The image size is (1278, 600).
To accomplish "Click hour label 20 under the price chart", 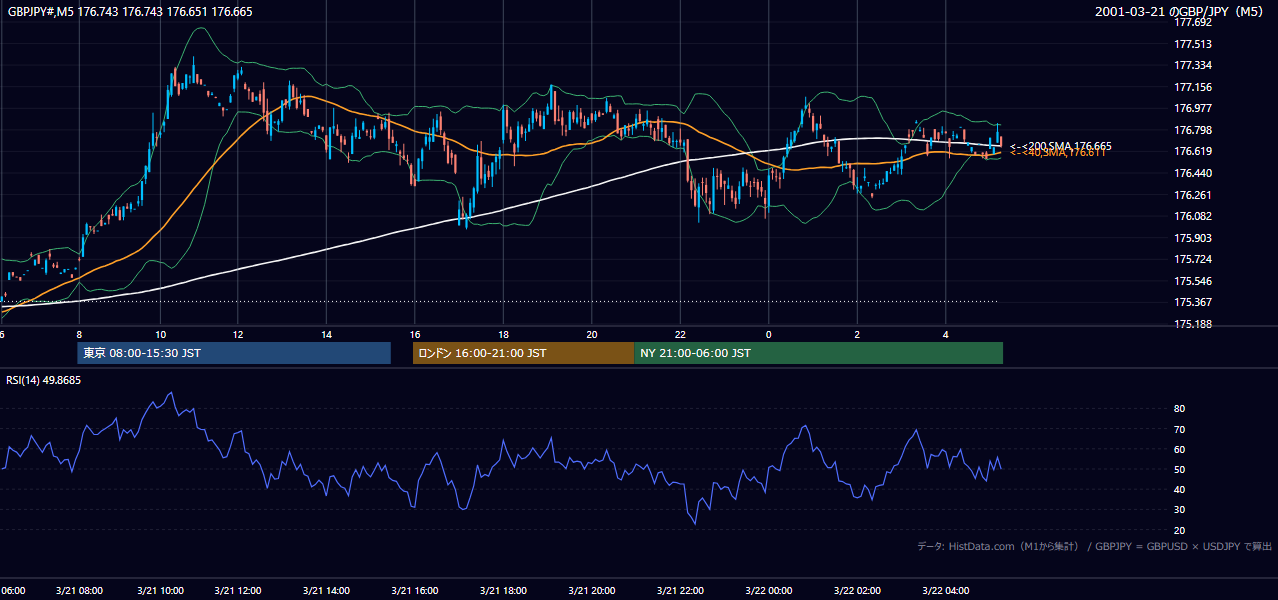I will point(592,335).
